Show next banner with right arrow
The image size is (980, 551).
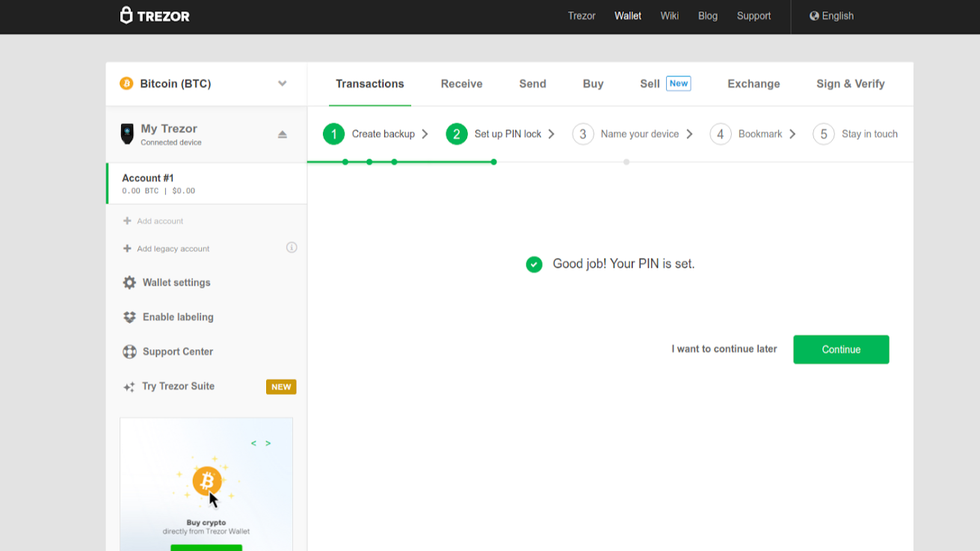pos(268,443)
